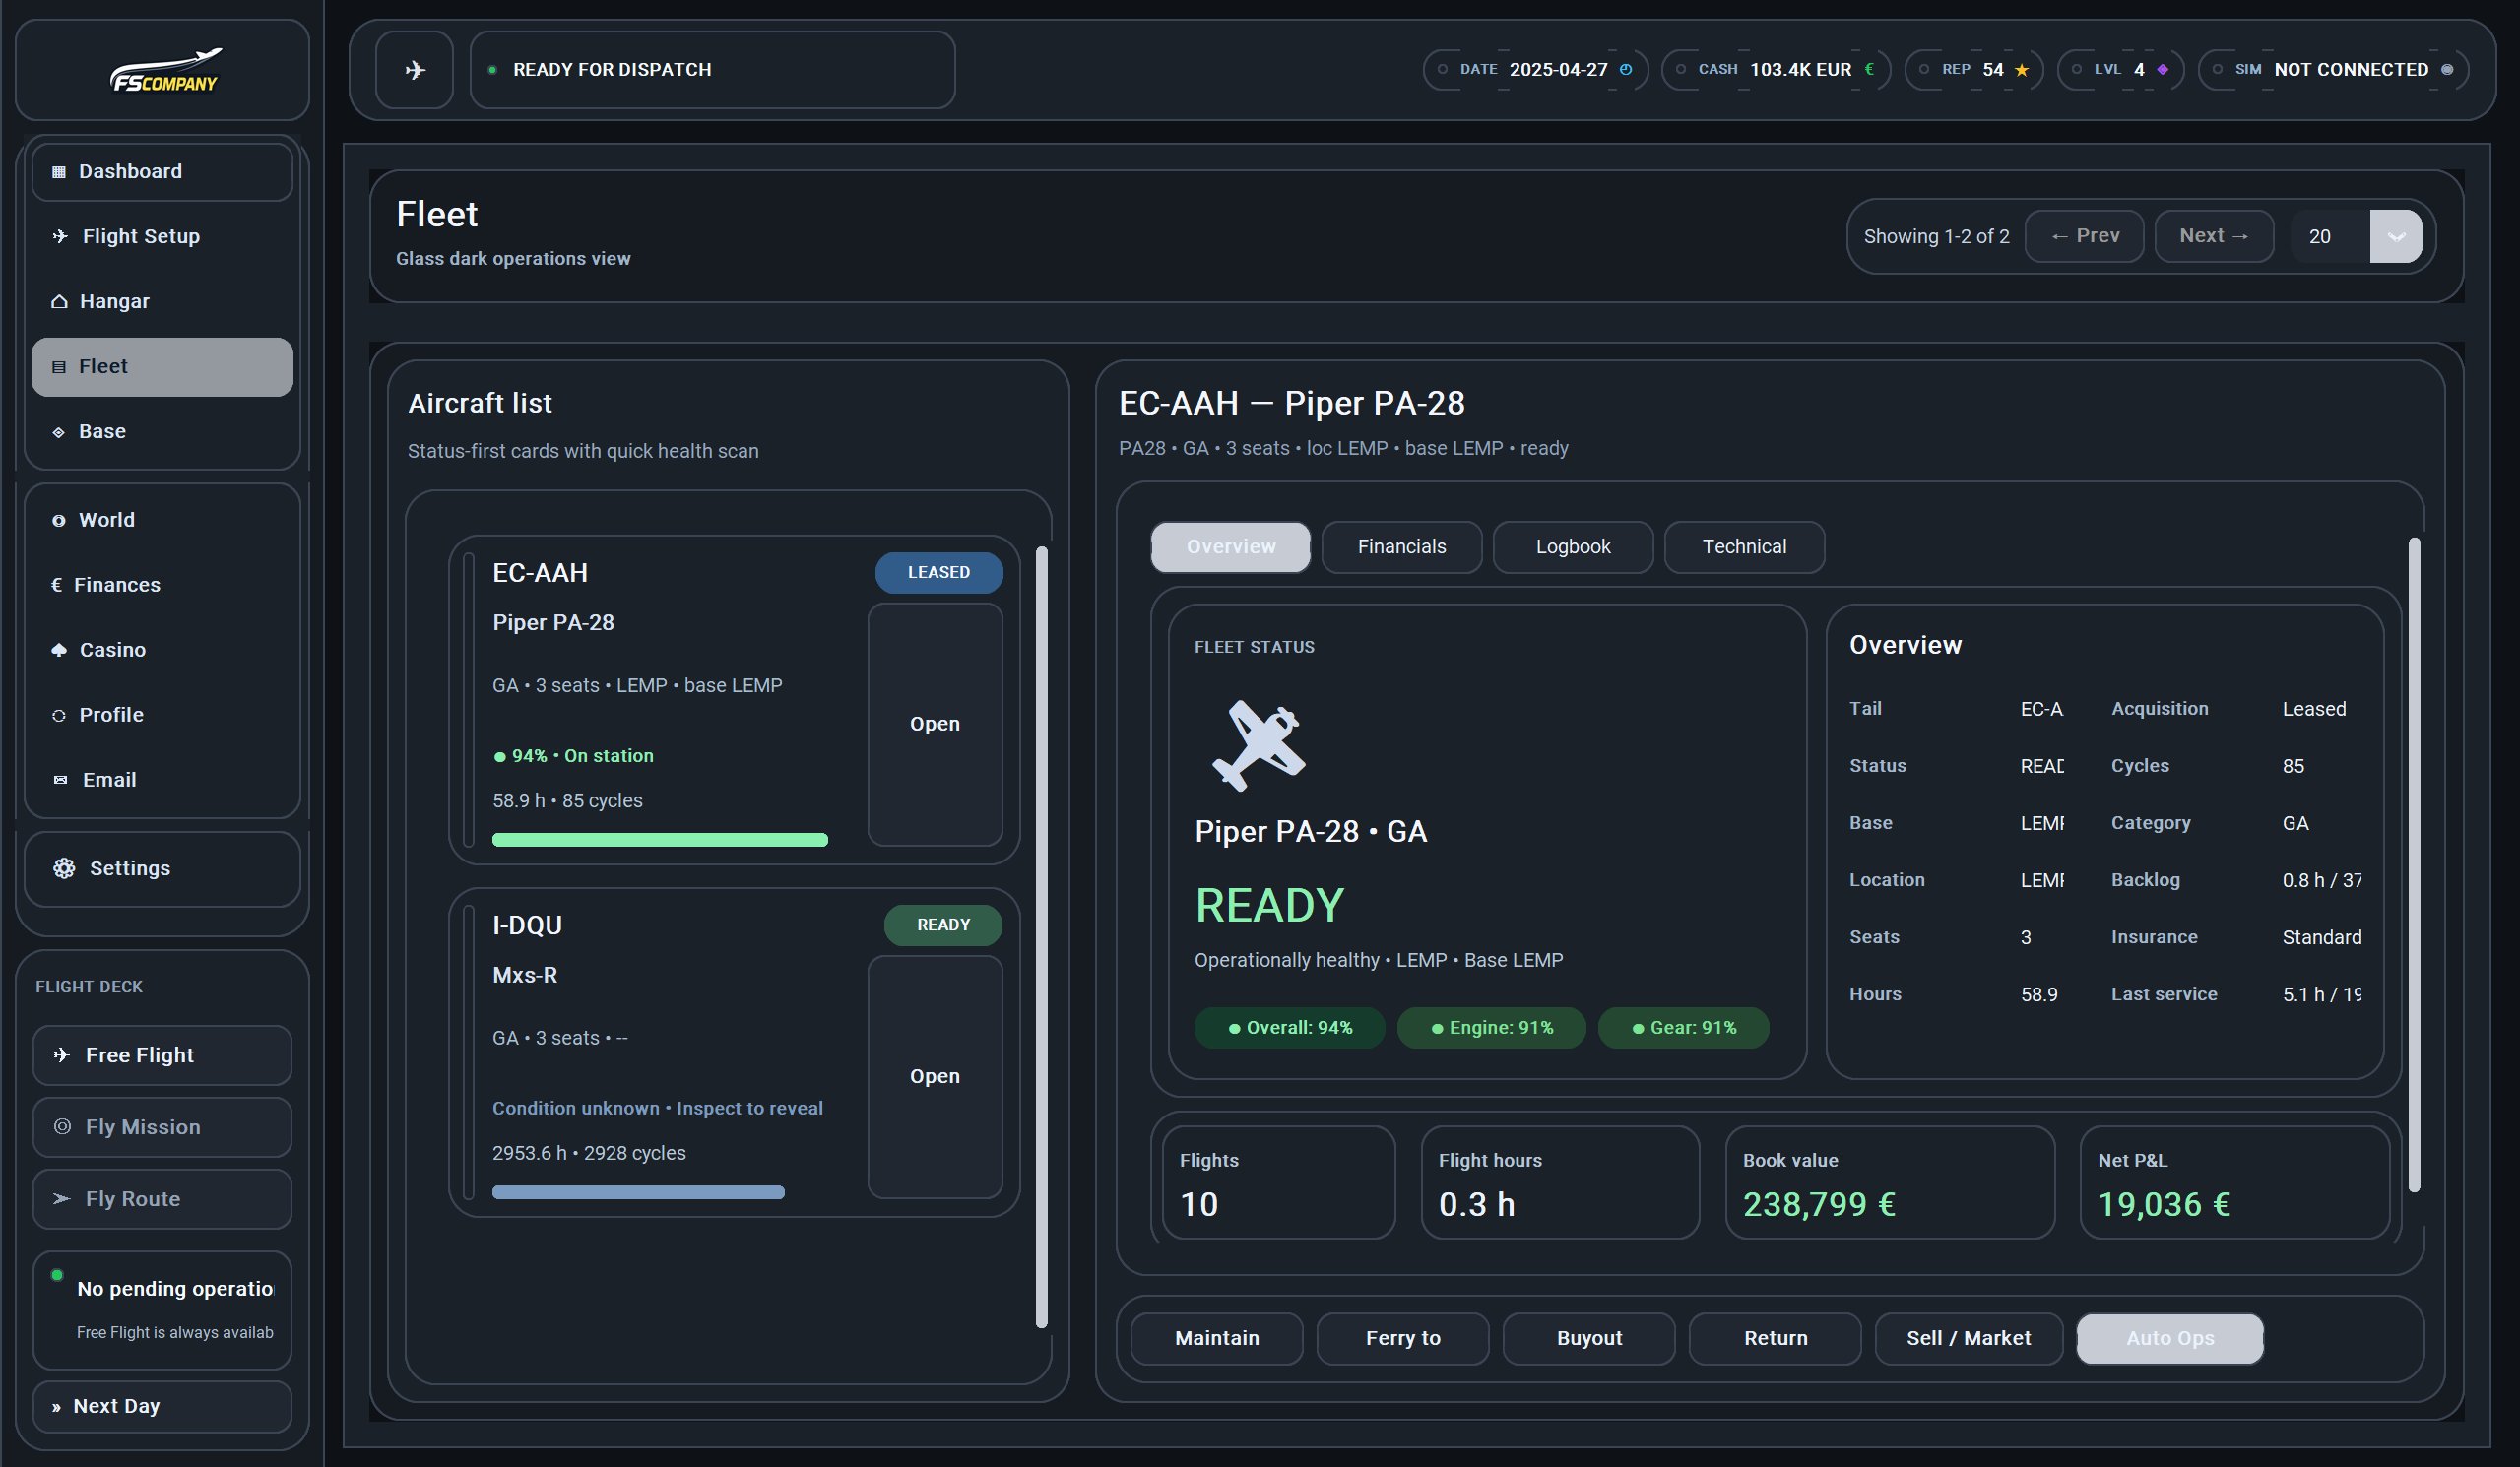Switch to the Technical tab
Screen dimensions: 2520x1467
(x=1743, y=547)
